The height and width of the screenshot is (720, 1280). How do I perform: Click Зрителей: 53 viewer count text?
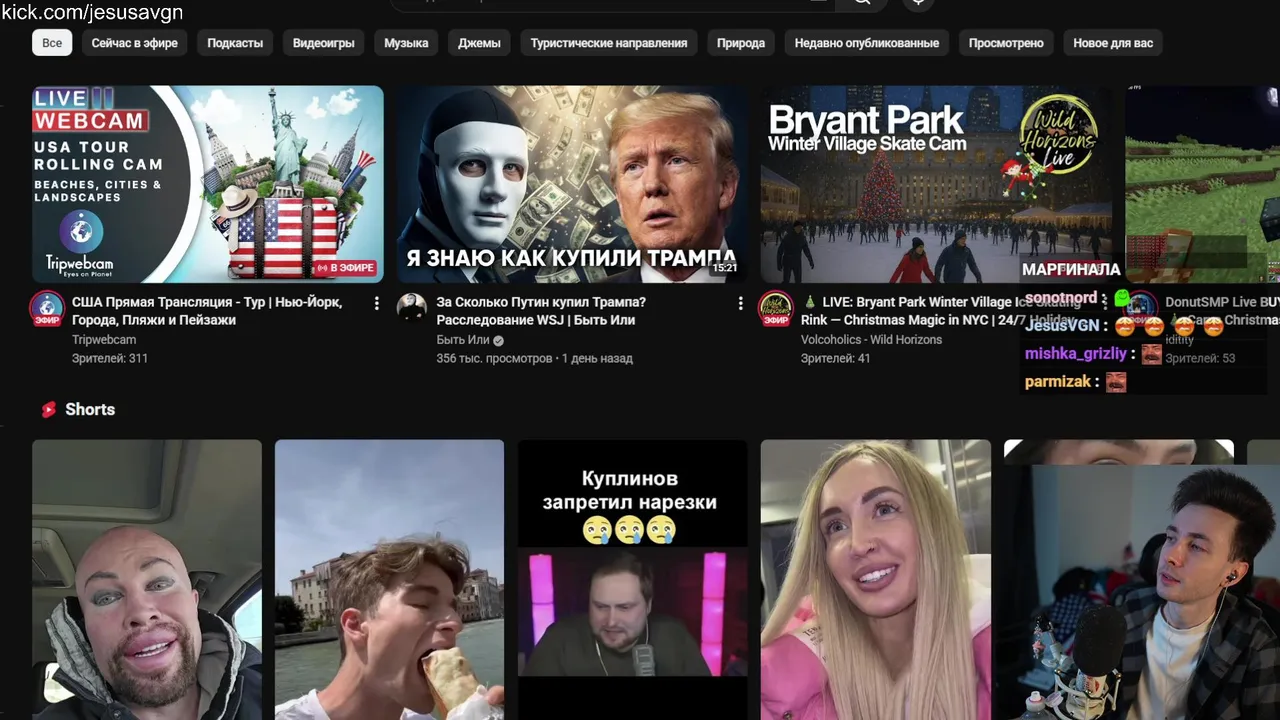coord(1200,358)
